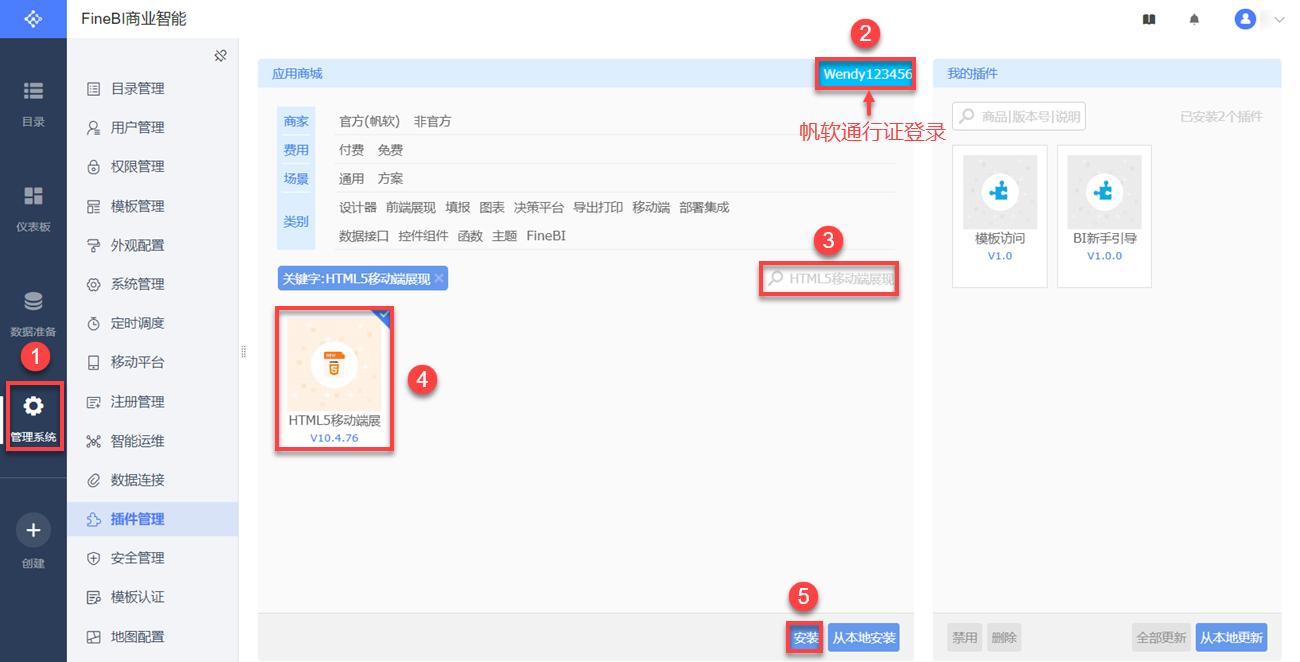This screenshot has height=662, width=1300.
Task: Open the 目录 directory section
Action: [33, 103]
